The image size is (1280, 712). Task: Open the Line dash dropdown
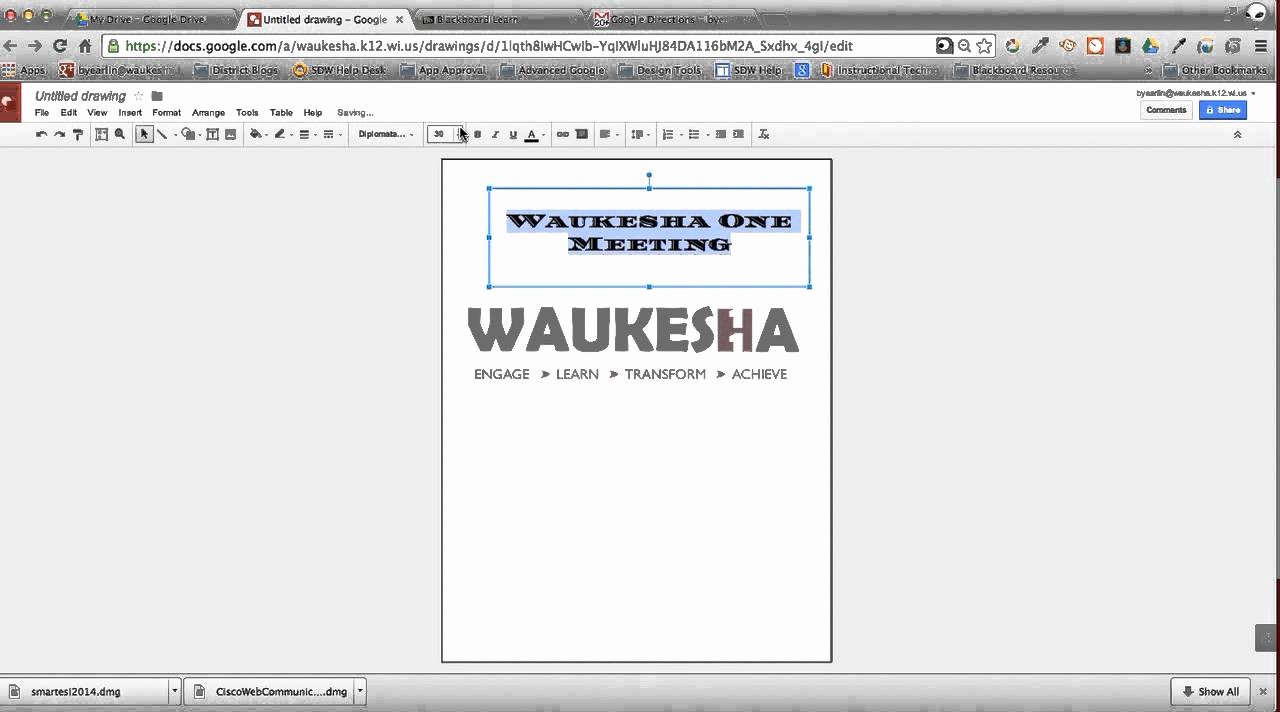point(331,134)
